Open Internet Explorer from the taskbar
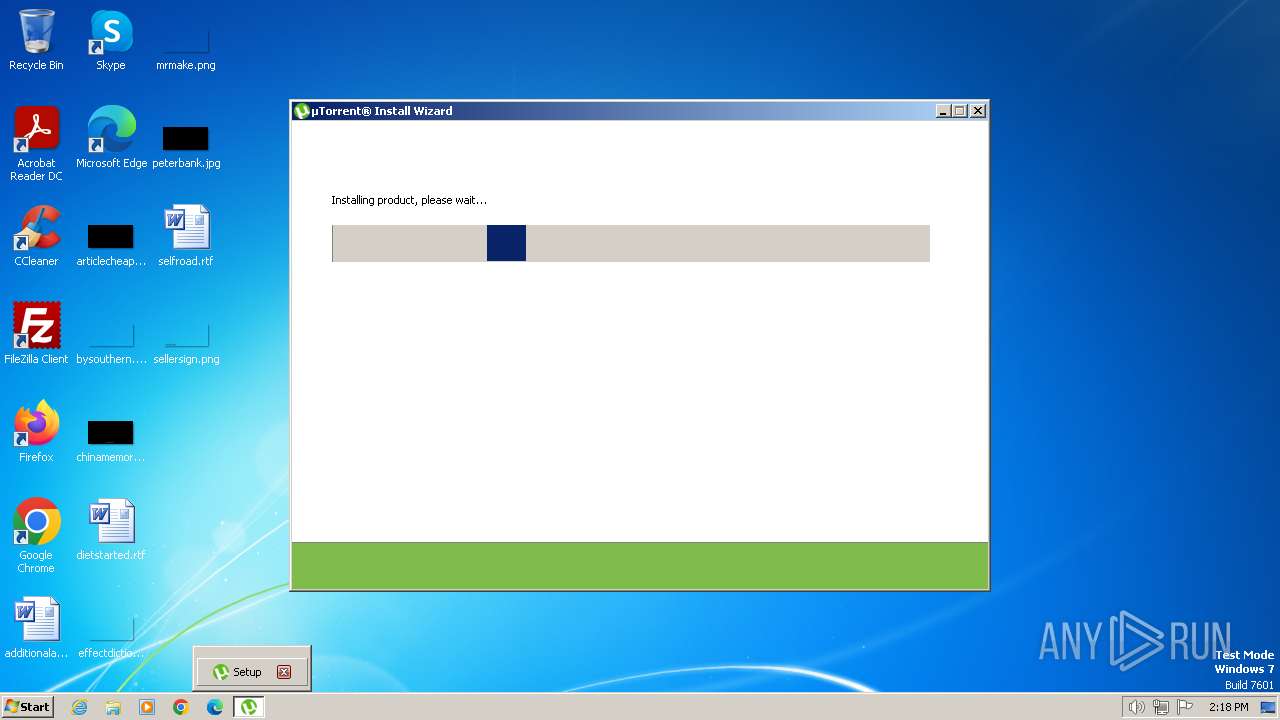Viewport: 1280px width, 720px height. [79, 707]
